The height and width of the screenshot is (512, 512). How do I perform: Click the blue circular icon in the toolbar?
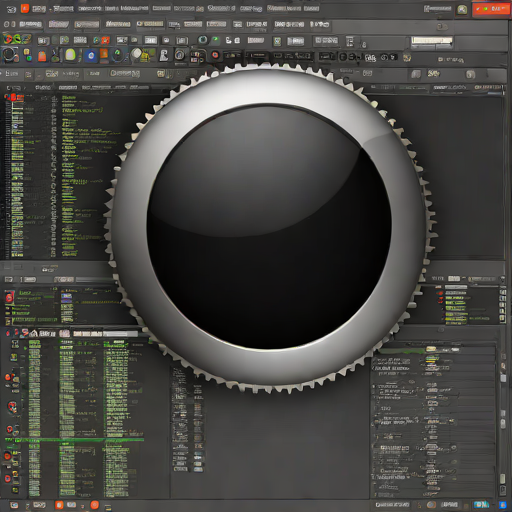[91, 55]
